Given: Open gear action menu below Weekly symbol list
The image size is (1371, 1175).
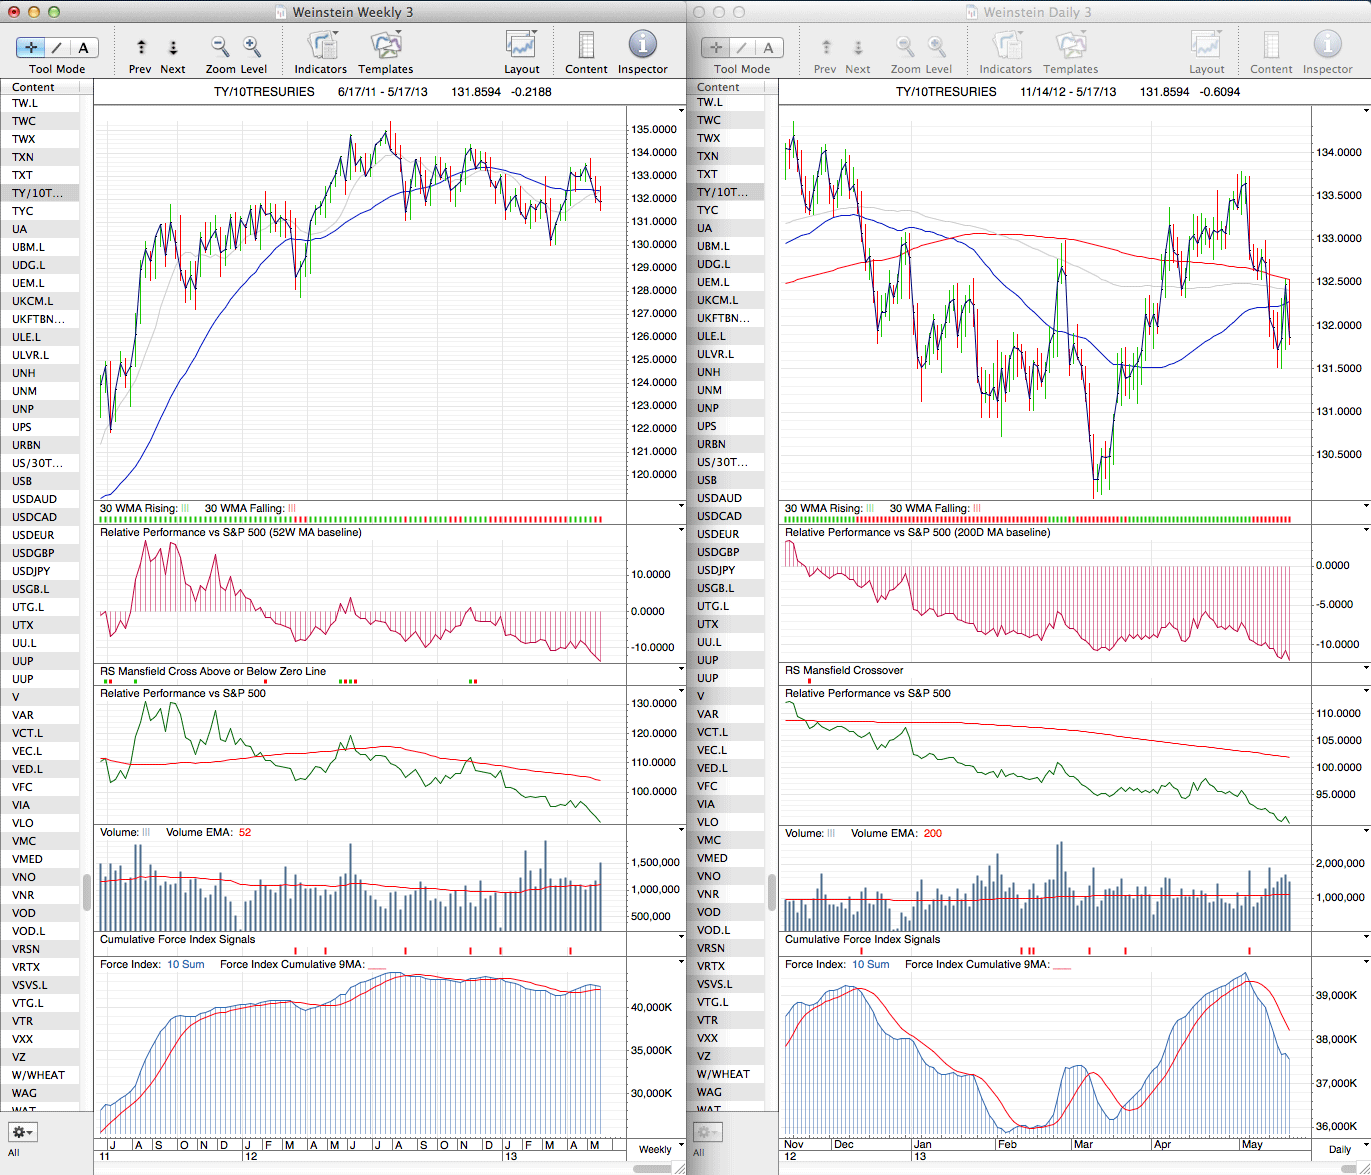Looking at the screenshot, I should point(22,1132).
